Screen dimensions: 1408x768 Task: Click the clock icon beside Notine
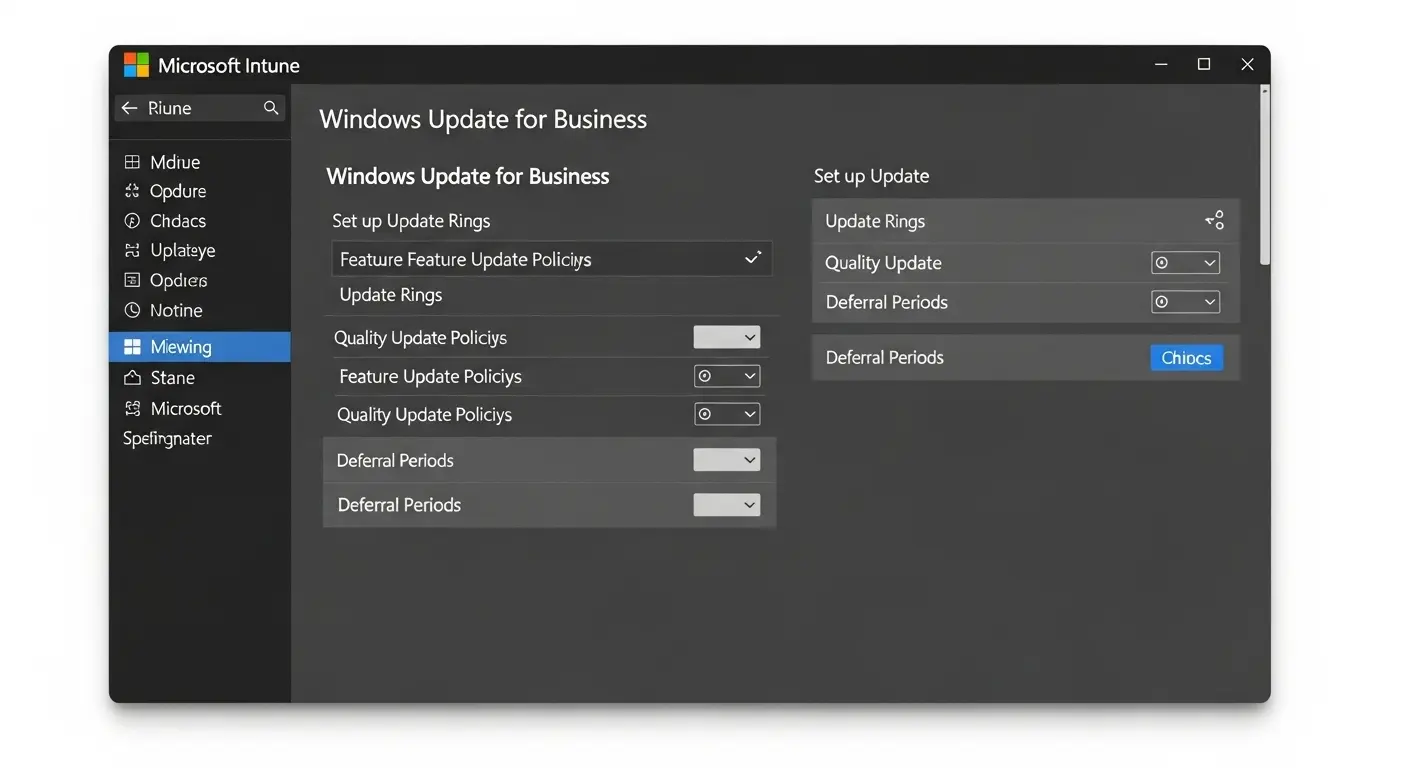pyautogui.click(x=132, y=310)
